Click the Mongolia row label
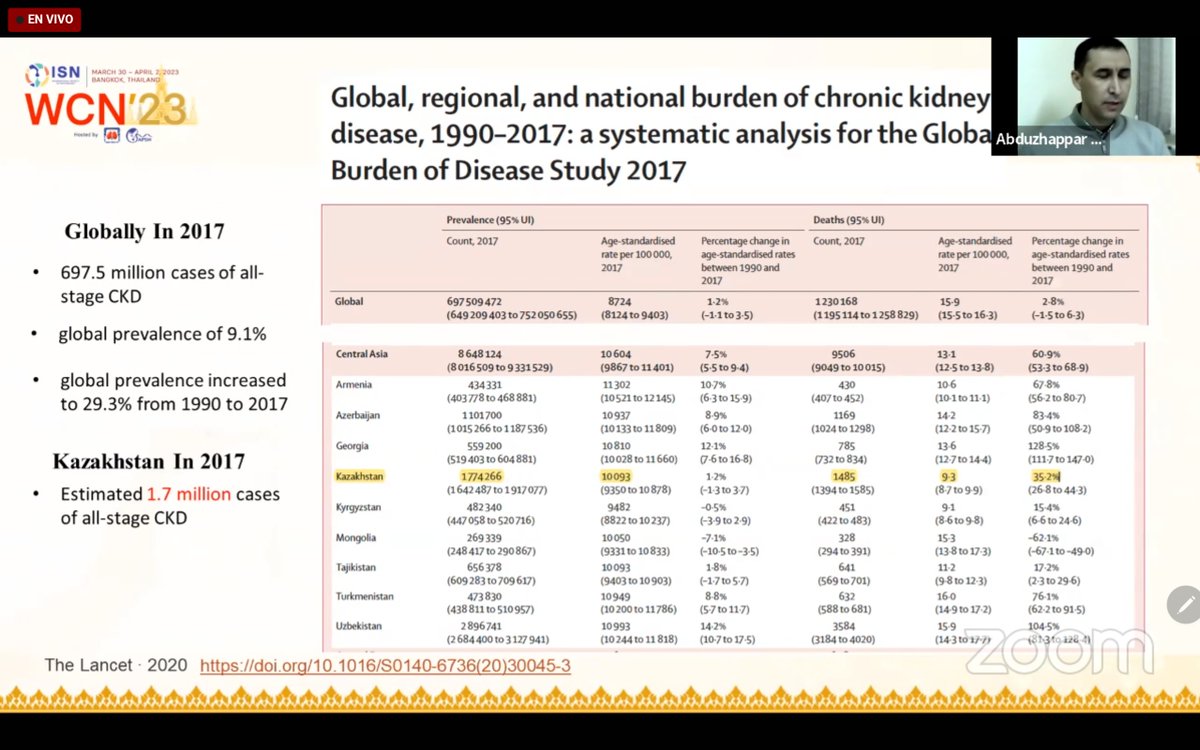 pos(356,537)
